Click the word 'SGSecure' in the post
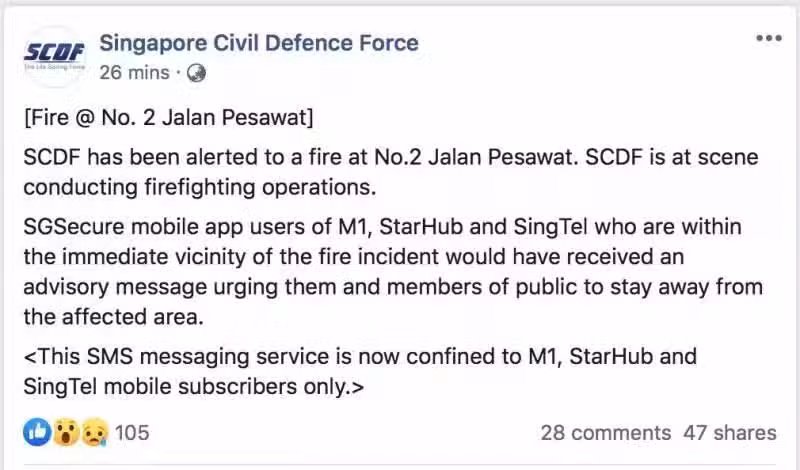Image resolution: width=800 pixels, height=470 pixels. point(74,227)
